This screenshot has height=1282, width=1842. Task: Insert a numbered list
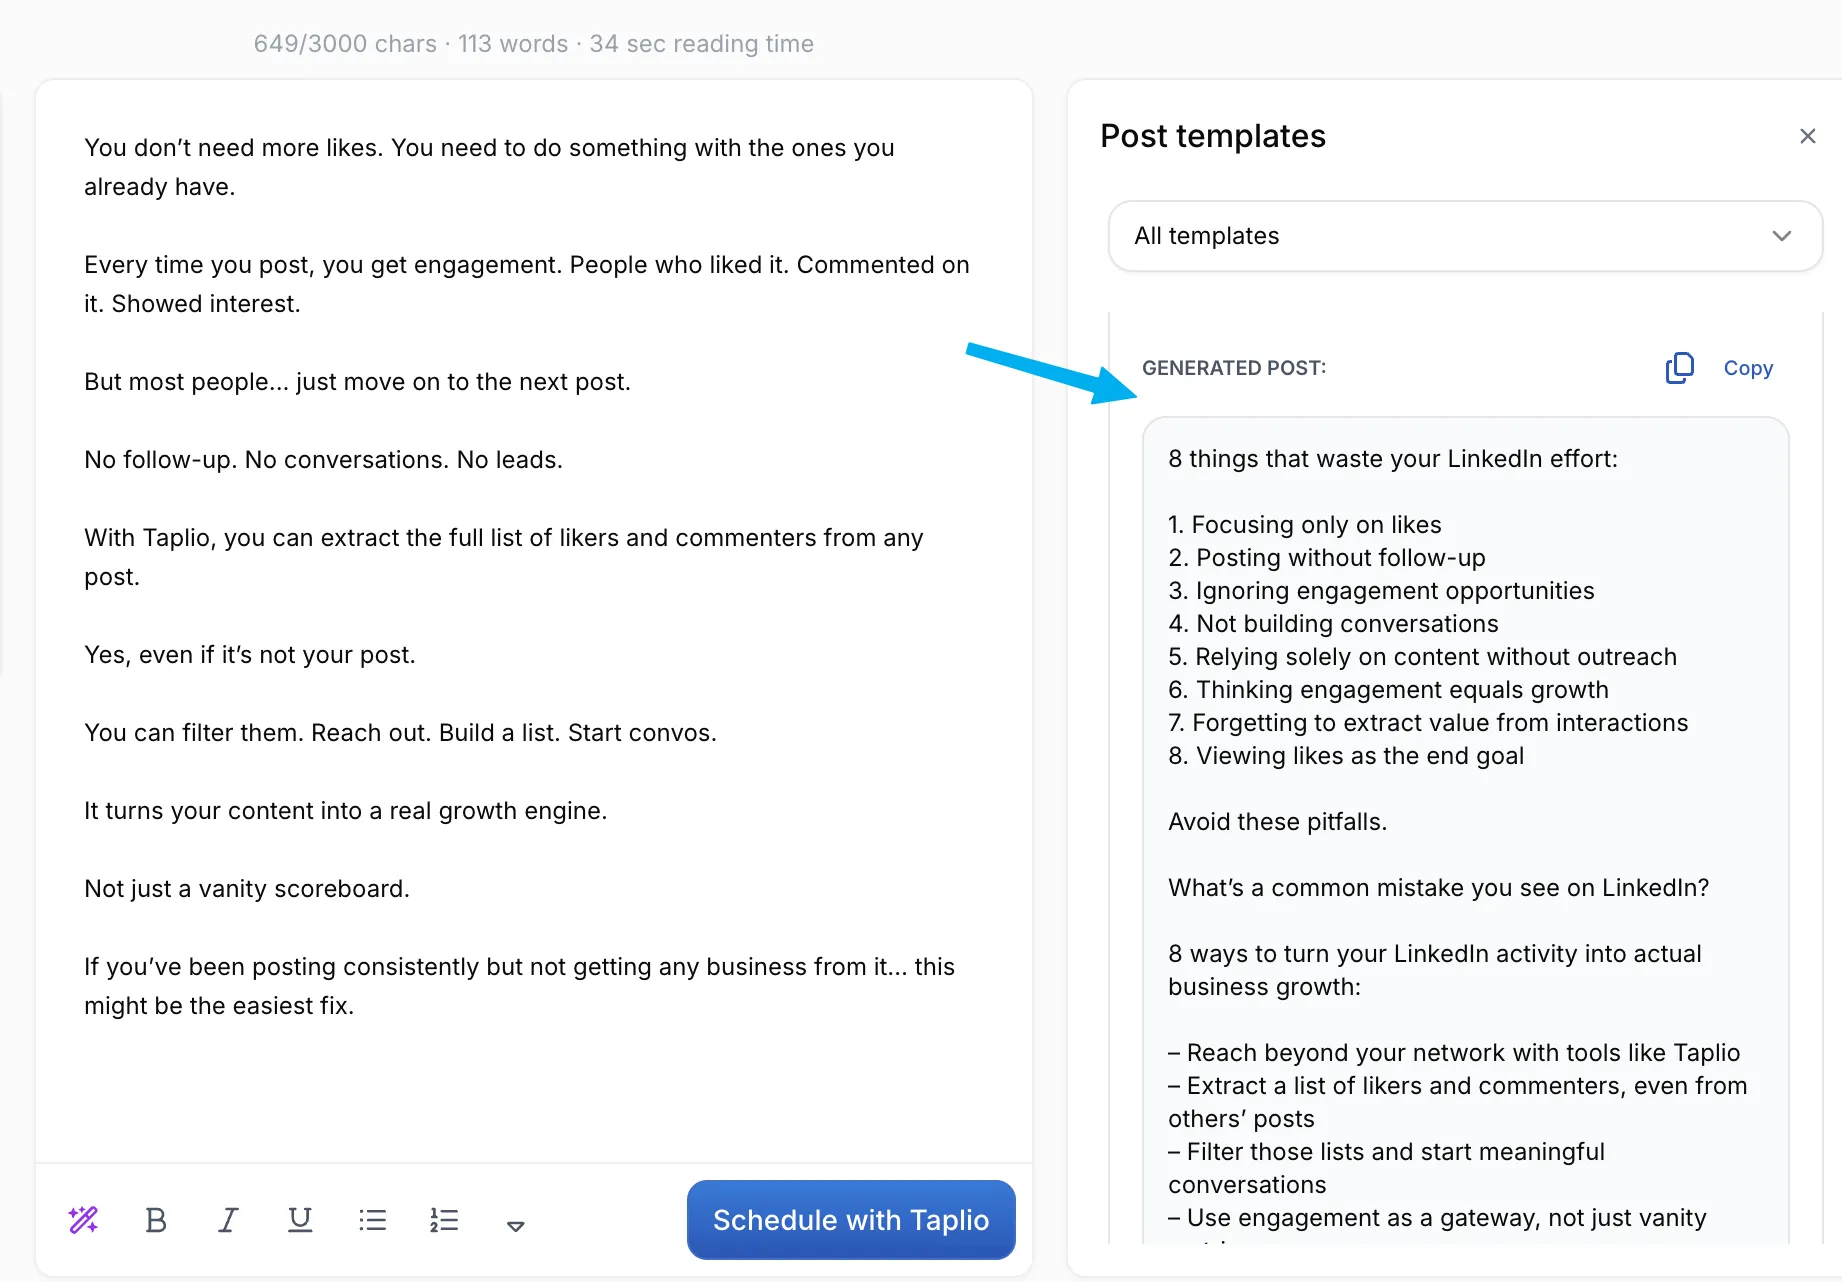[x=444, y=1220]
